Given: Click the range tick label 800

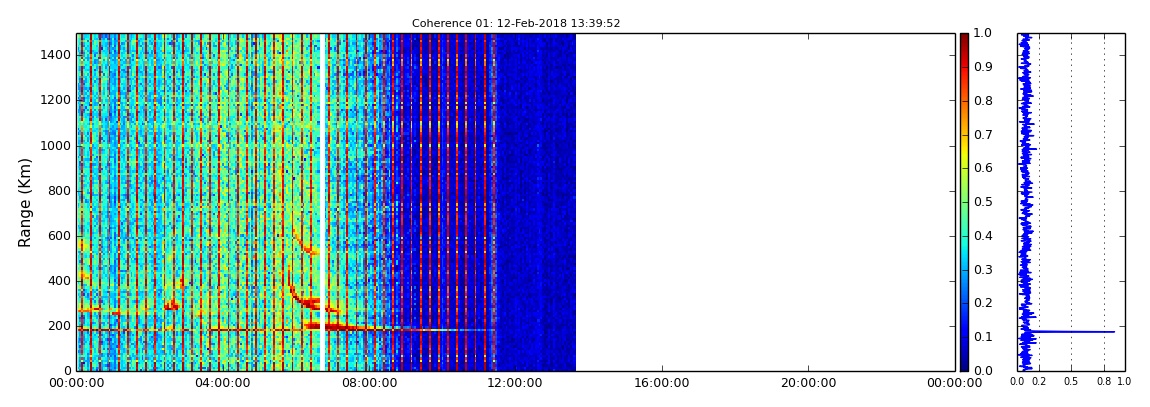Looking at the screenshot, I should [60, 191].
